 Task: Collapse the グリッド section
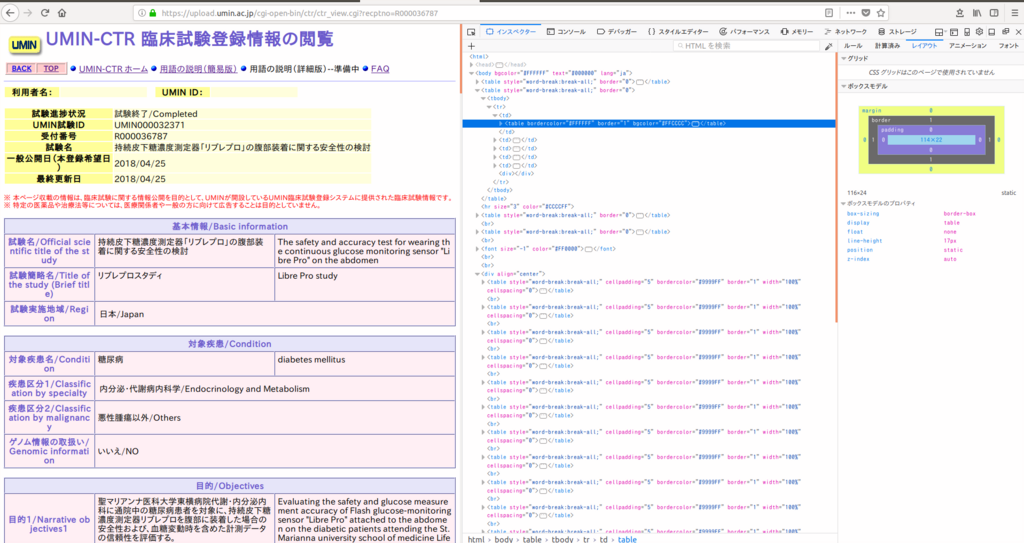844,59
